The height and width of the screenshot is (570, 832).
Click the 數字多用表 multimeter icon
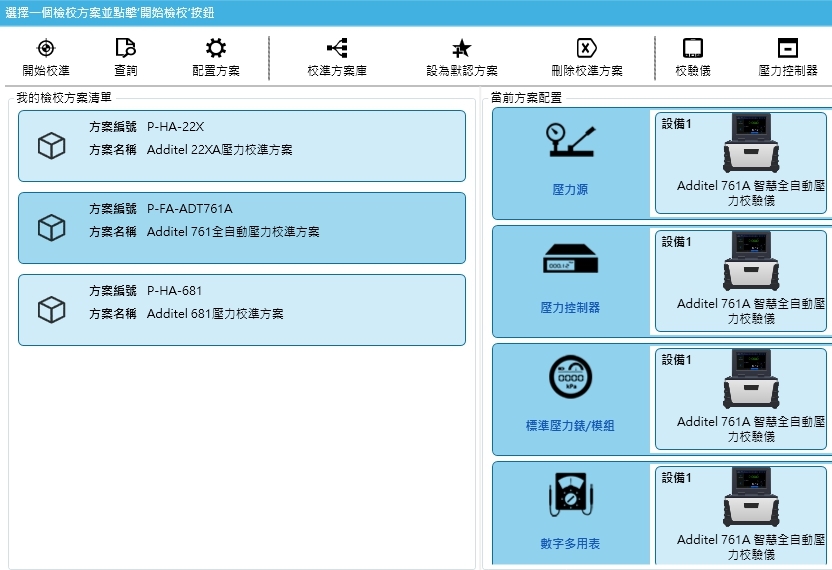point(570,495)
